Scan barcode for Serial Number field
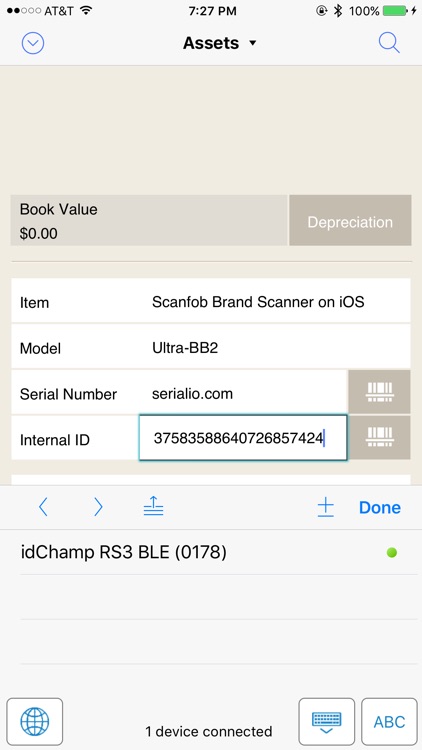Viewport: 422px width, 750px height. (379, 392)
